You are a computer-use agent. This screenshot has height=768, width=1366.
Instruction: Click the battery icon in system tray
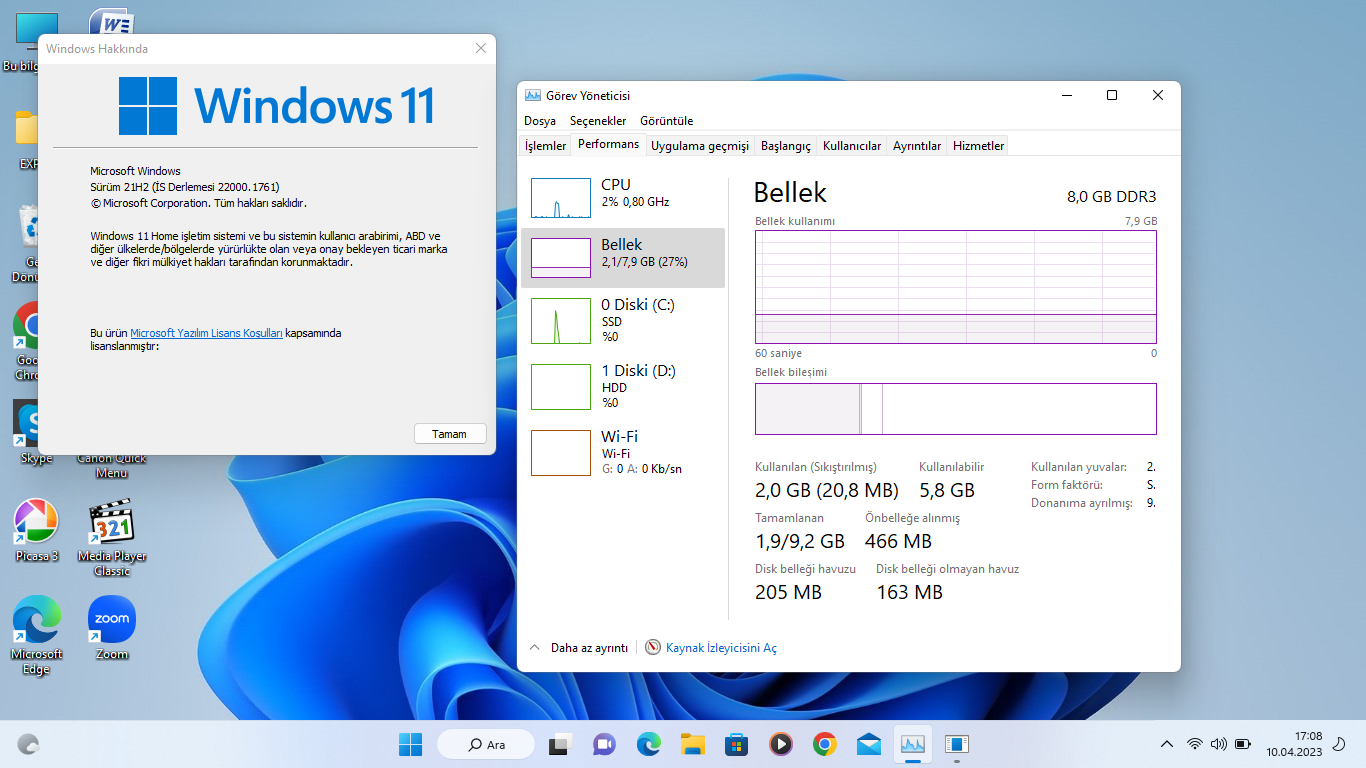click(x=1243, y=744)
